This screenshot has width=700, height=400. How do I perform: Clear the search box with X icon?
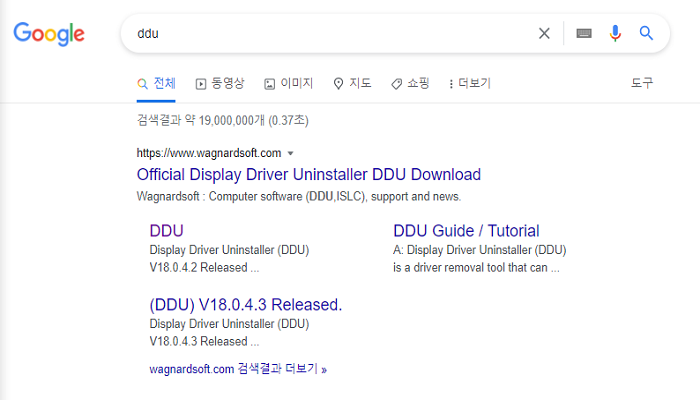(544, 33)
